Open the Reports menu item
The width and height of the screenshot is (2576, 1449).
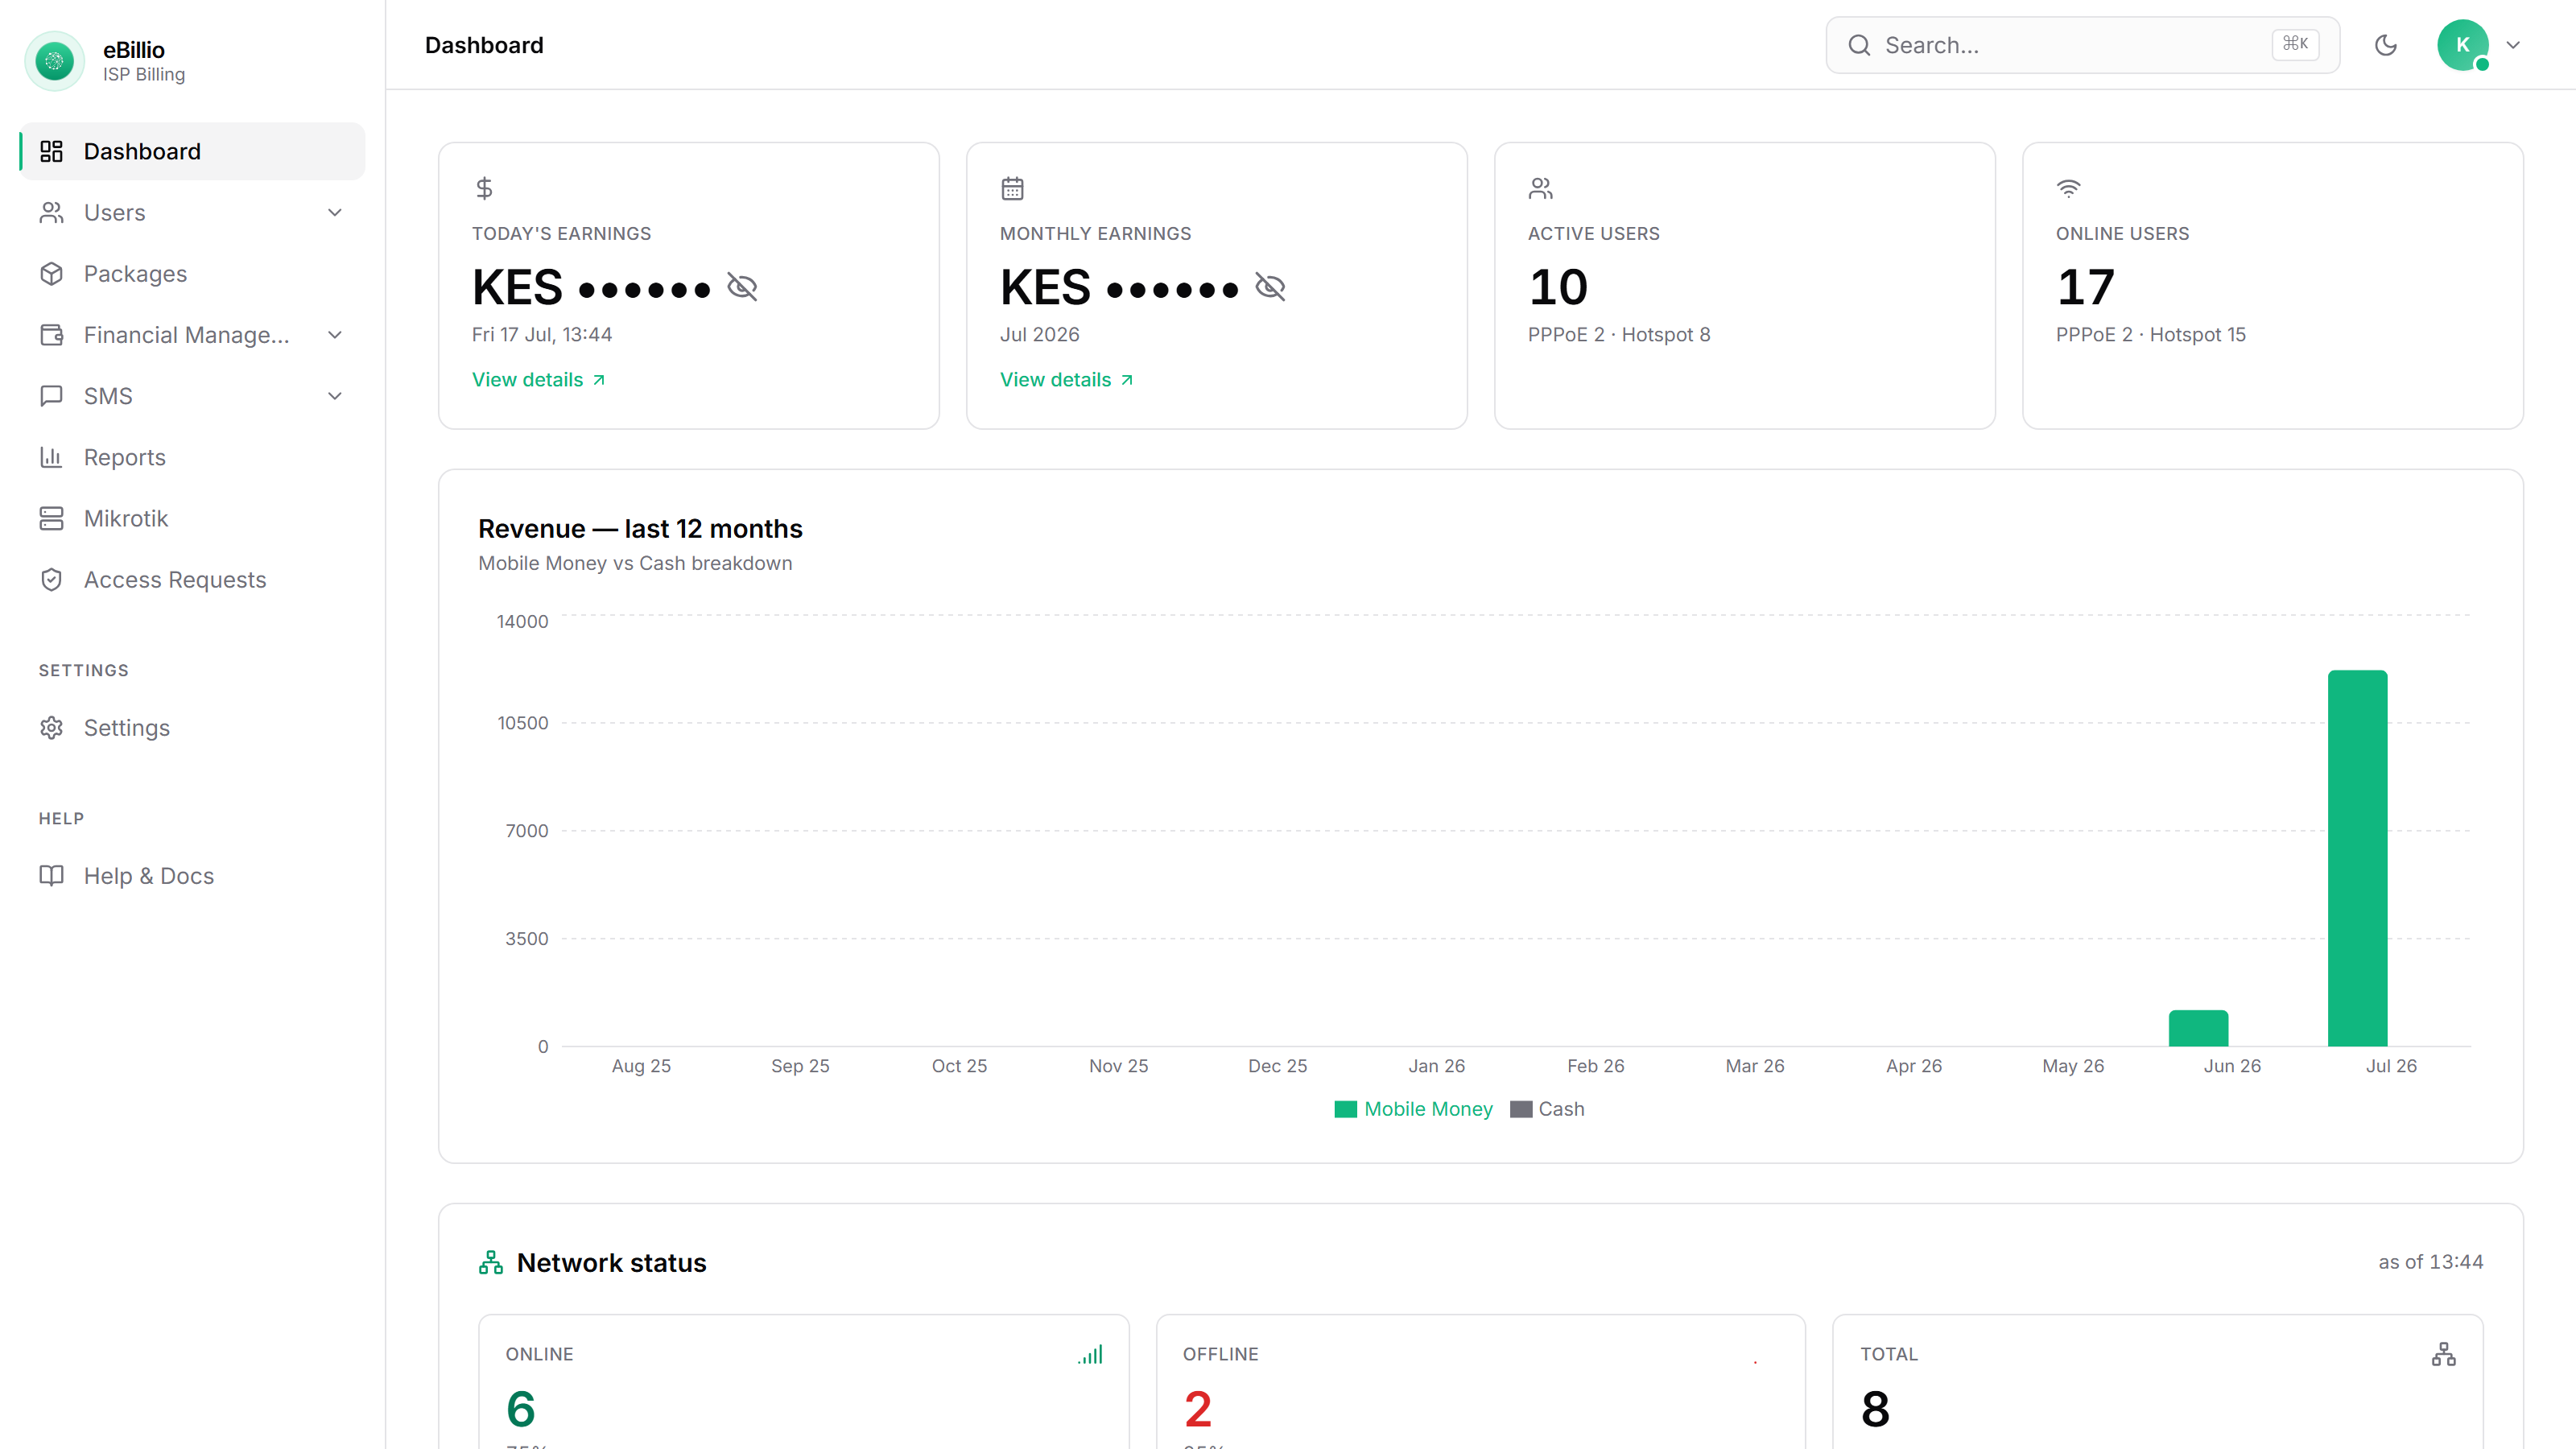[x=192, y=457]
